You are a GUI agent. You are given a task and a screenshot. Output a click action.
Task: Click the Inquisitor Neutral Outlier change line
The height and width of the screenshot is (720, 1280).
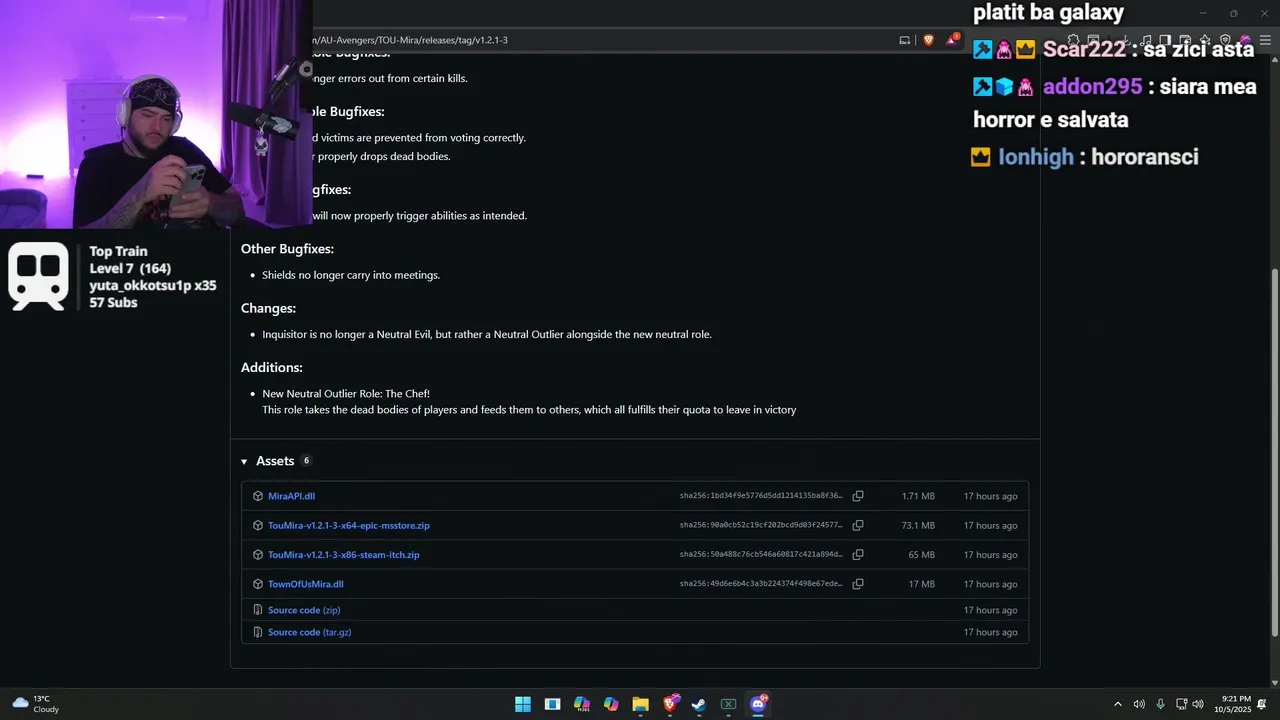[x=487, y=334]
